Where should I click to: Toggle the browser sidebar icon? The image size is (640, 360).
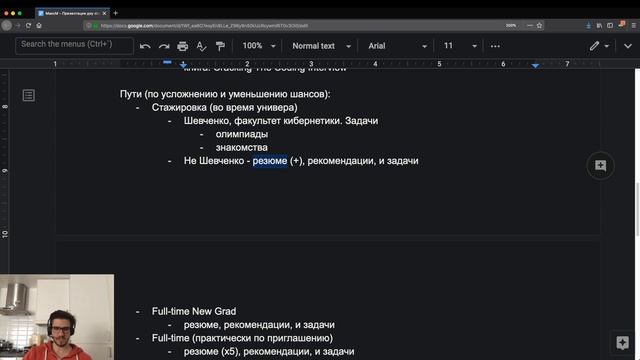point(610,25)
